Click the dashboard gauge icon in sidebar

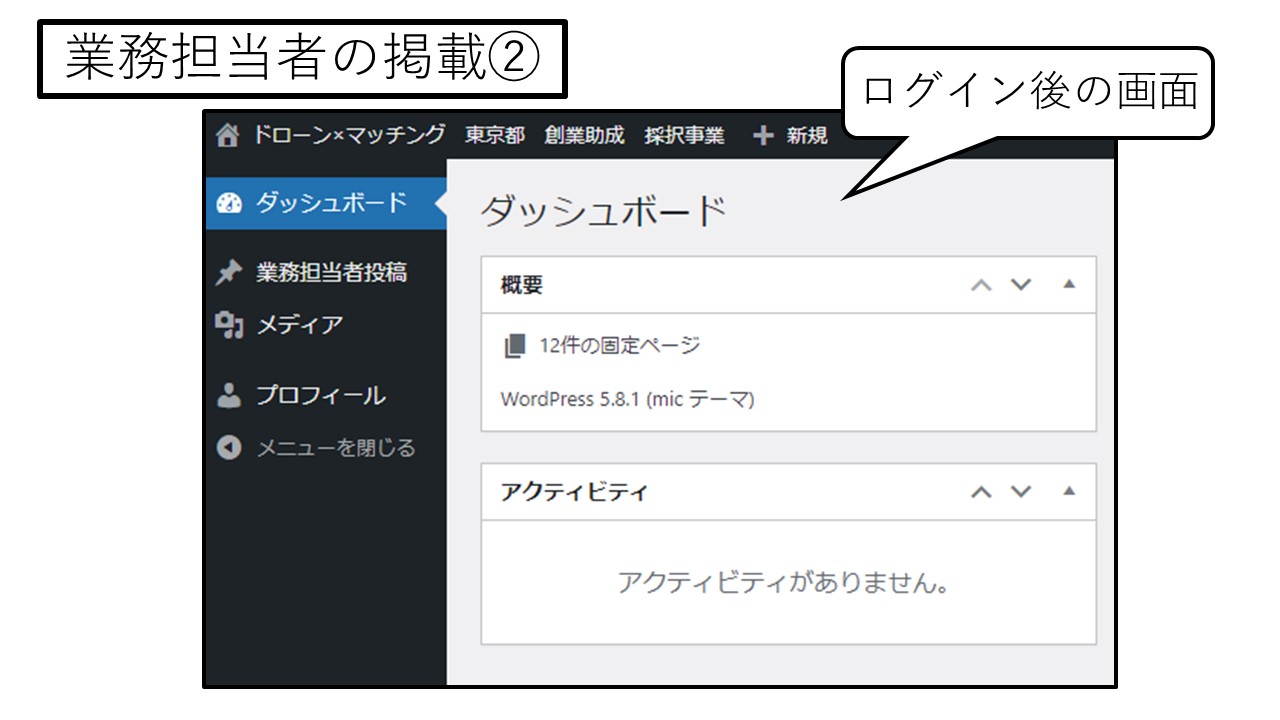(x=229, y=203)
